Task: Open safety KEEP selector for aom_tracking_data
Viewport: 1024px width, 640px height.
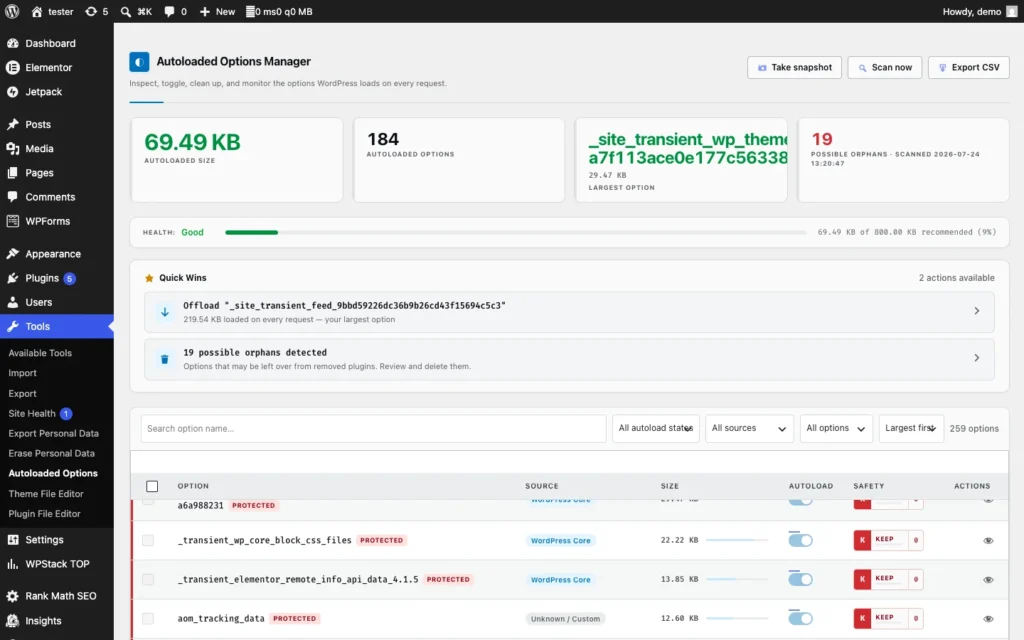Action: [888, 618]
